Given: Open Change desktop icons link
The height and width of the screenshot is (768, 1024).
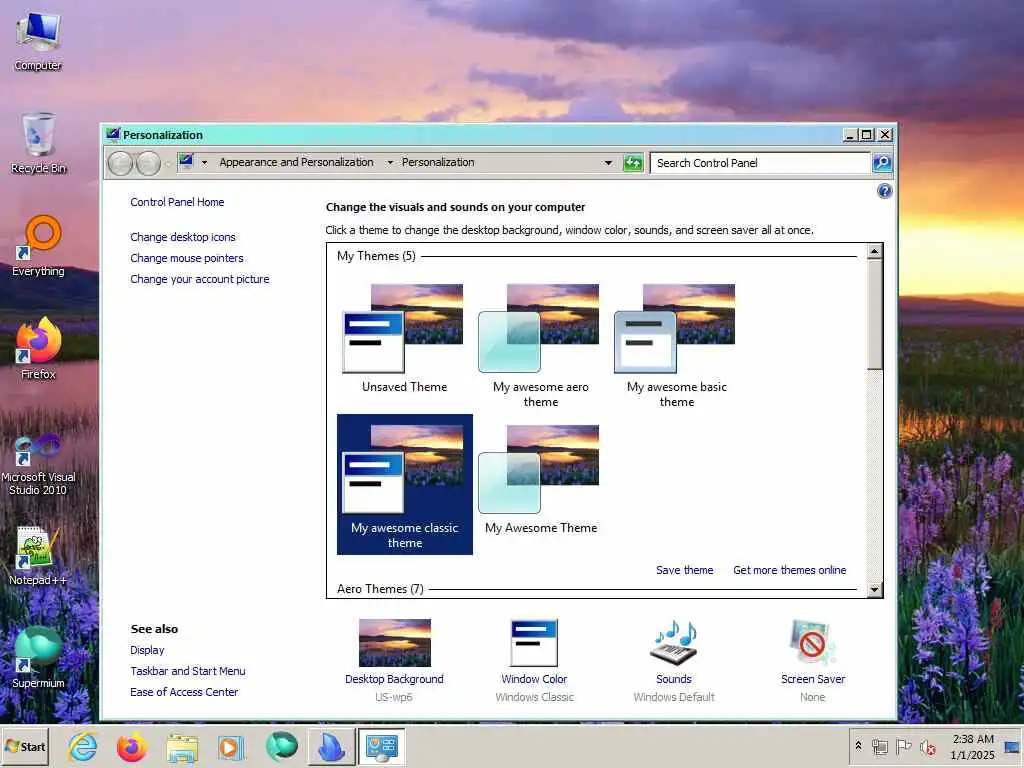Looking at the screenshot, I should click(x=183, y=237).
